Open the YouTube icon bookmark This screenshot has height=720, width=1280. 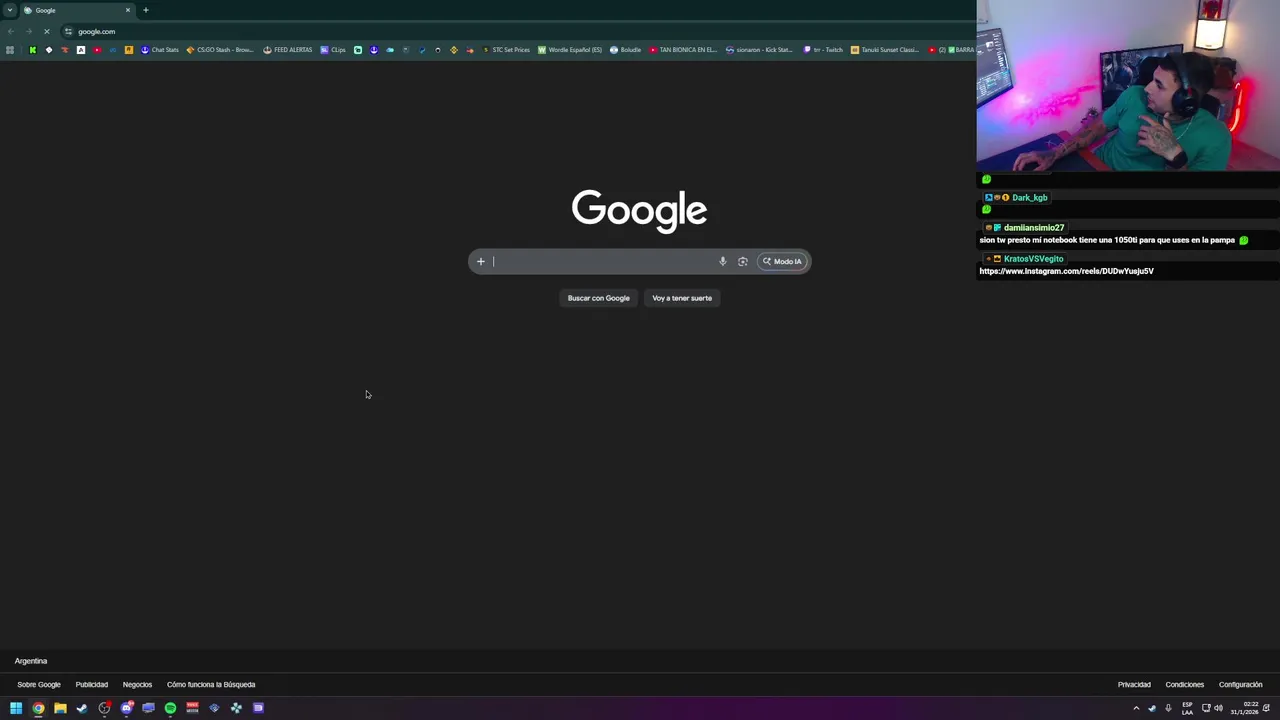[97, 50]
